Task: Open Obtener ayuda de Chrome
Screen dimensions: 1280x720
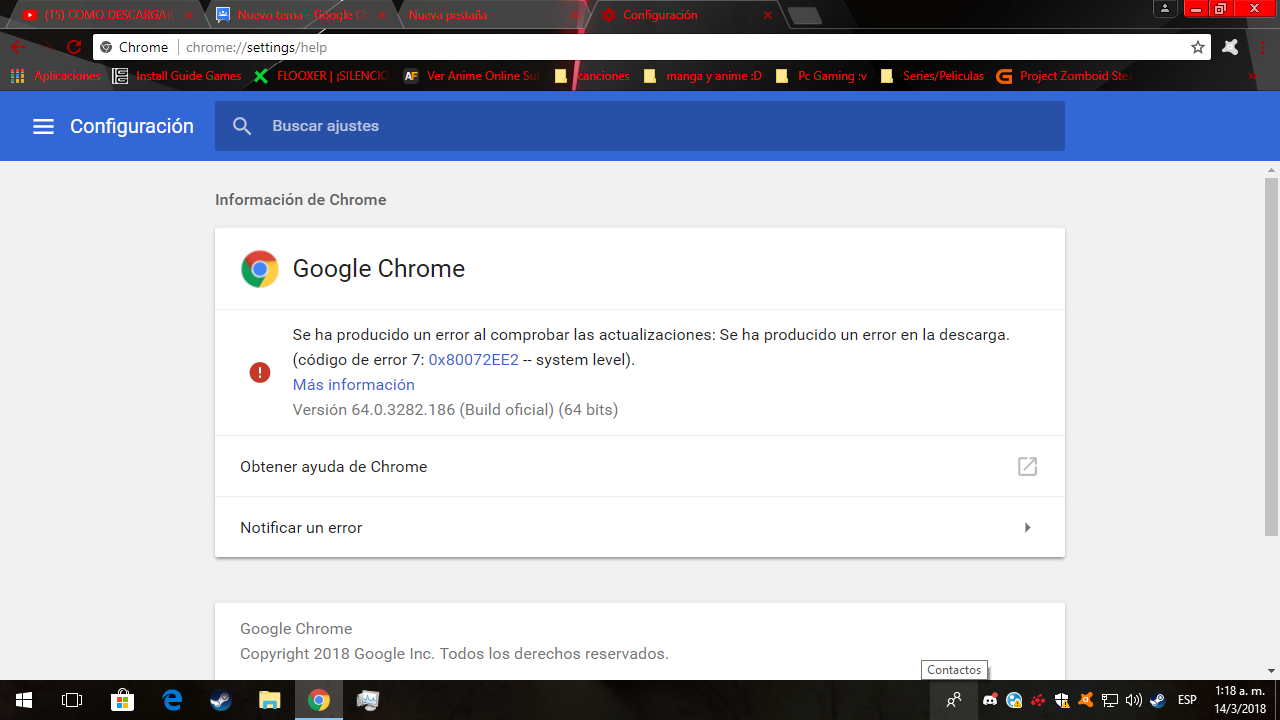Action: [x=640, y=466]
